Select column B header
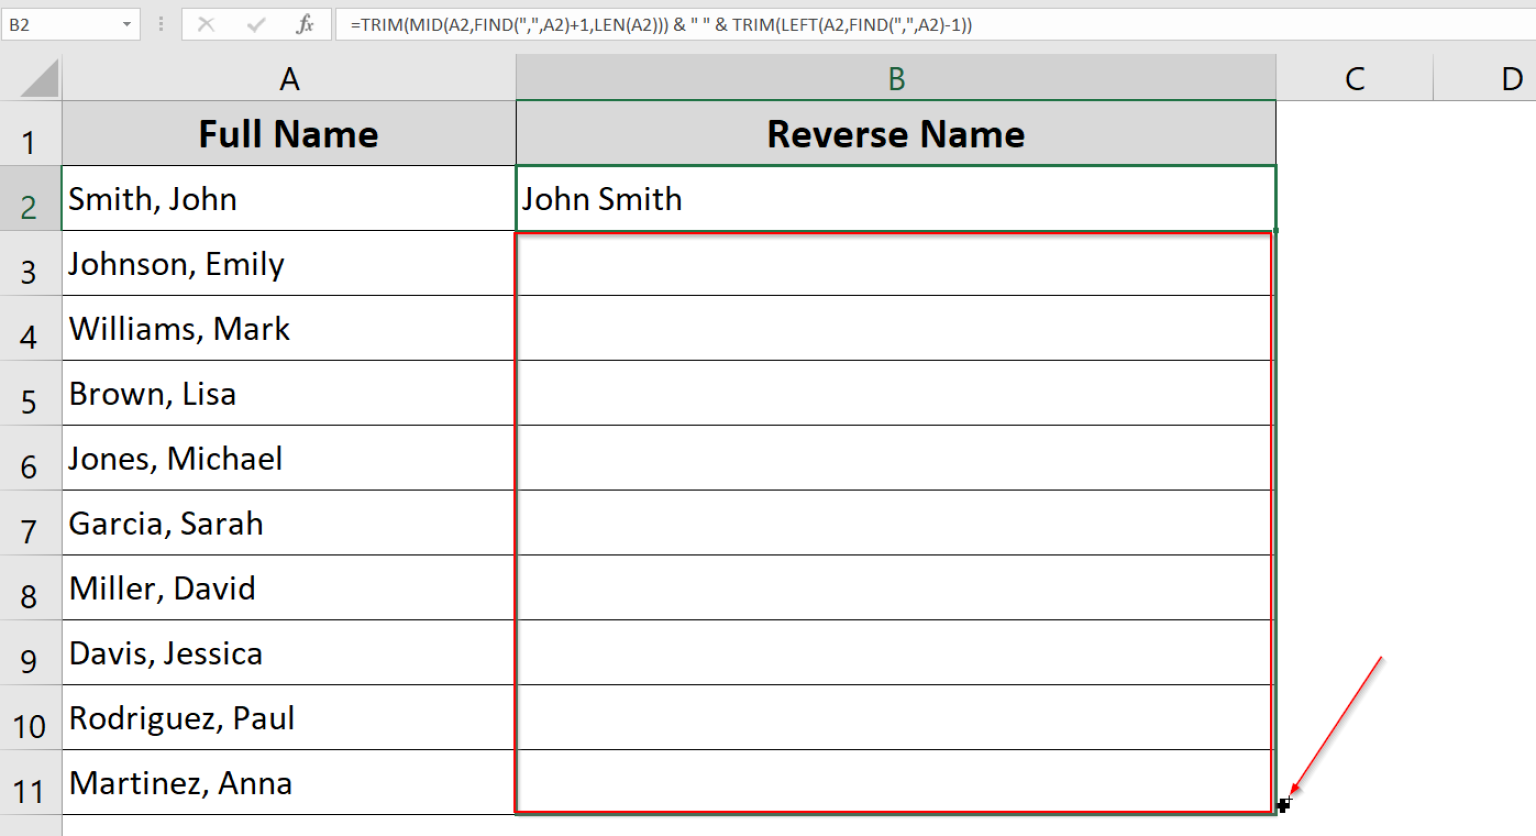 (x=895, y=77)
